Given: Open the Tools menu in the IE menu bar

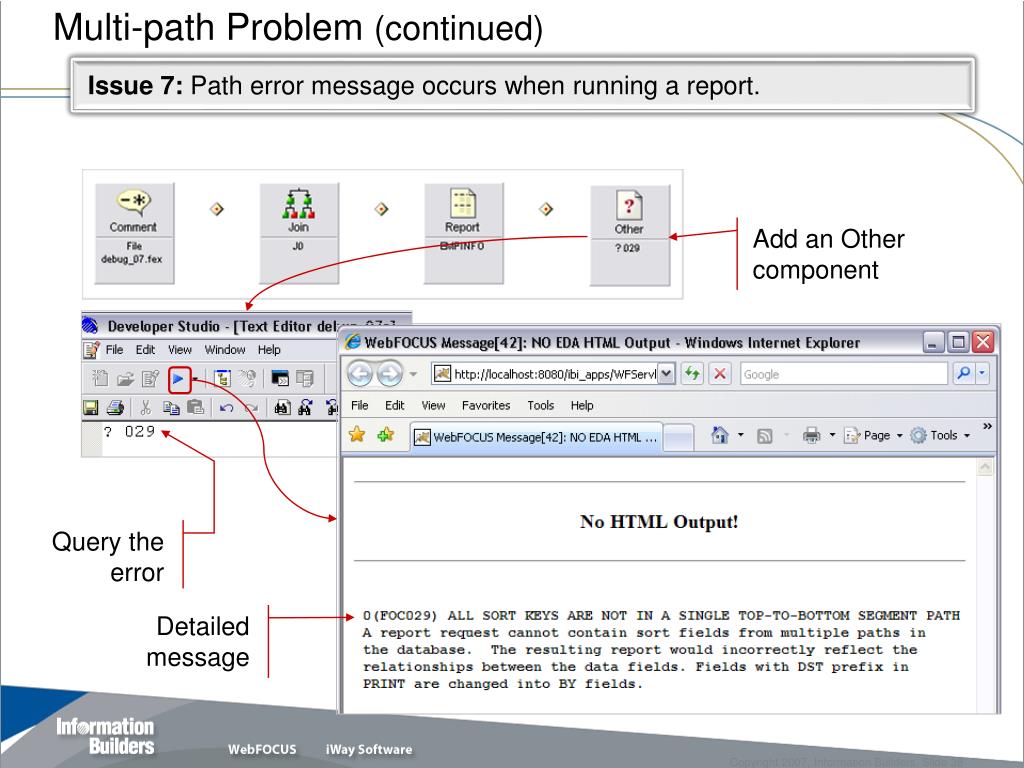Looking at the screenshot, I should [541, 406].
